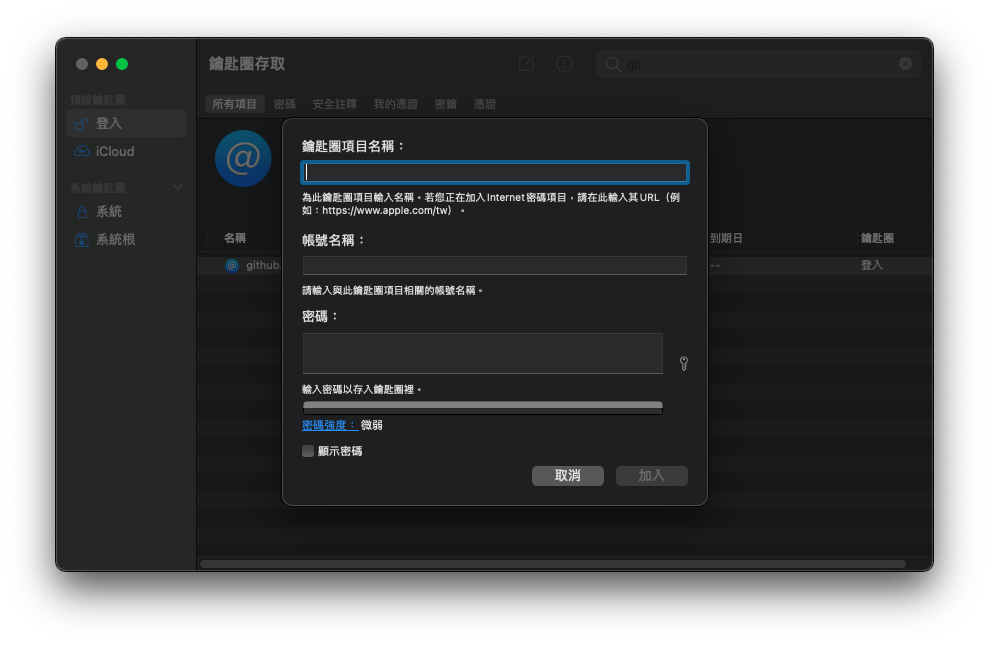The width and height of the screenshot is (989, 645).
Task: Select the 登入 keychain in the sidebar
Action: click(126, 124)
